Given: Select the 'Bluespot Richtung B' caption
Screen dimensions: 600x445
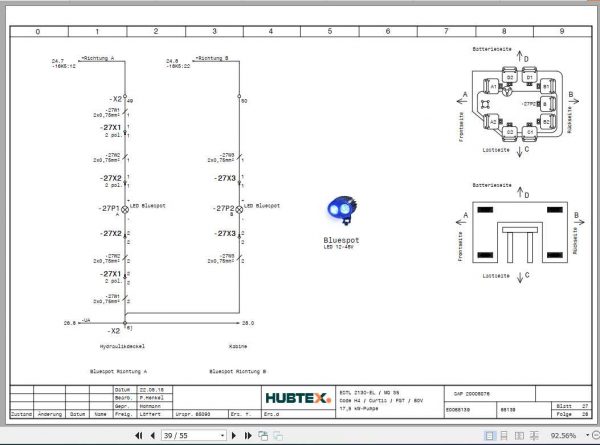Looking at the screenshot, I should click(238, 371).
